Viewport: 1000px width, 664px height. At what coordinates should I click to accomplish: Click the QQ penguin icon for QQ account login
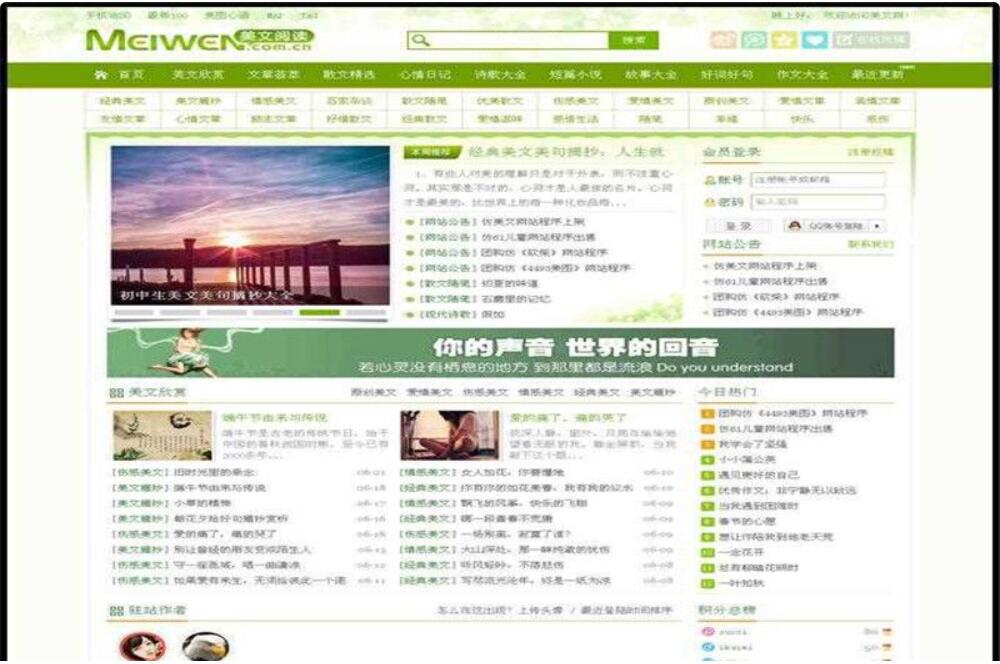point(795,226)
